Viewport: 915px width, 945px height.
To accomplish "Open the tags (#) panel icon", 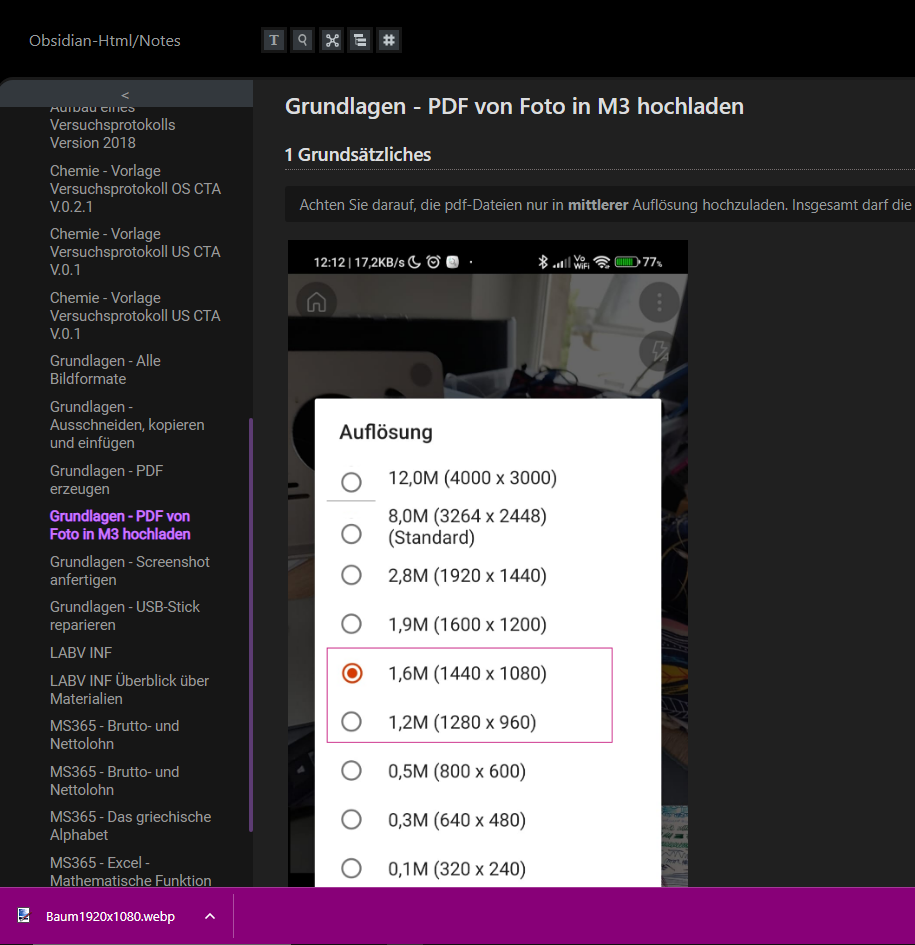I will coord(389,40).
